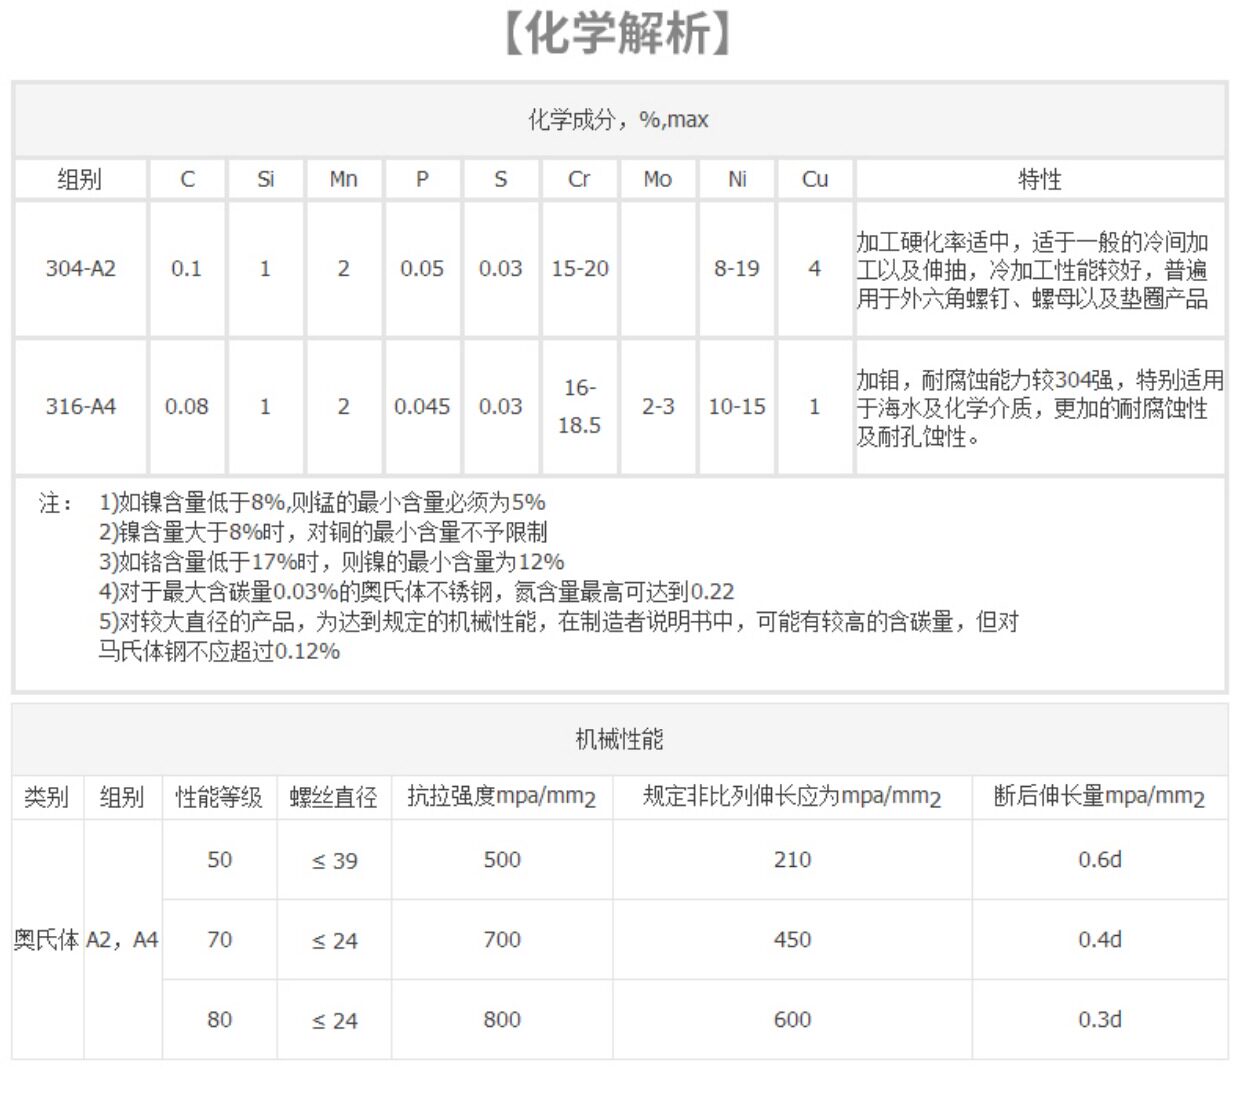This screenshot has width=1240, height=1104.
Task: Select the 600 elongation stress value
Action: 792,1020
